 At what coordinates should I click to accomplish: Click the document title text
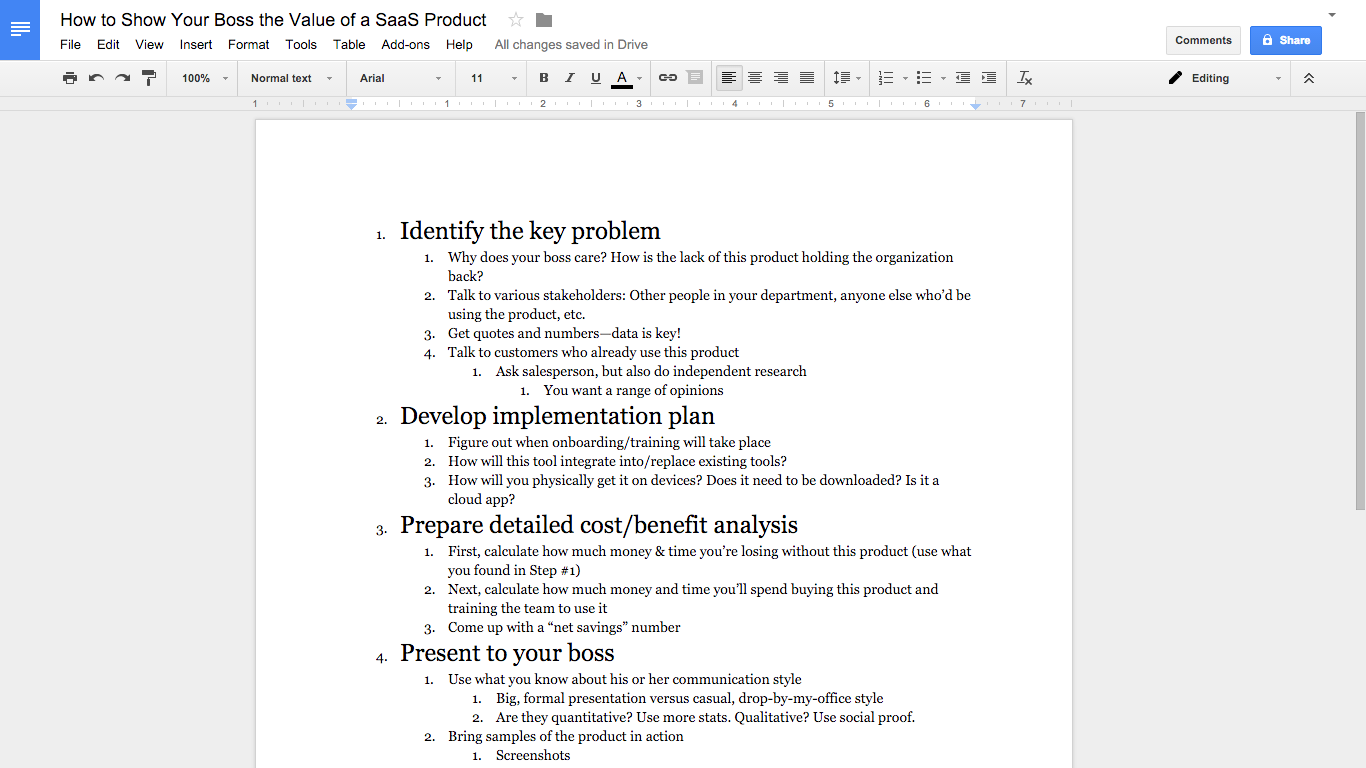pyautogui.click(x=273, y=20)
